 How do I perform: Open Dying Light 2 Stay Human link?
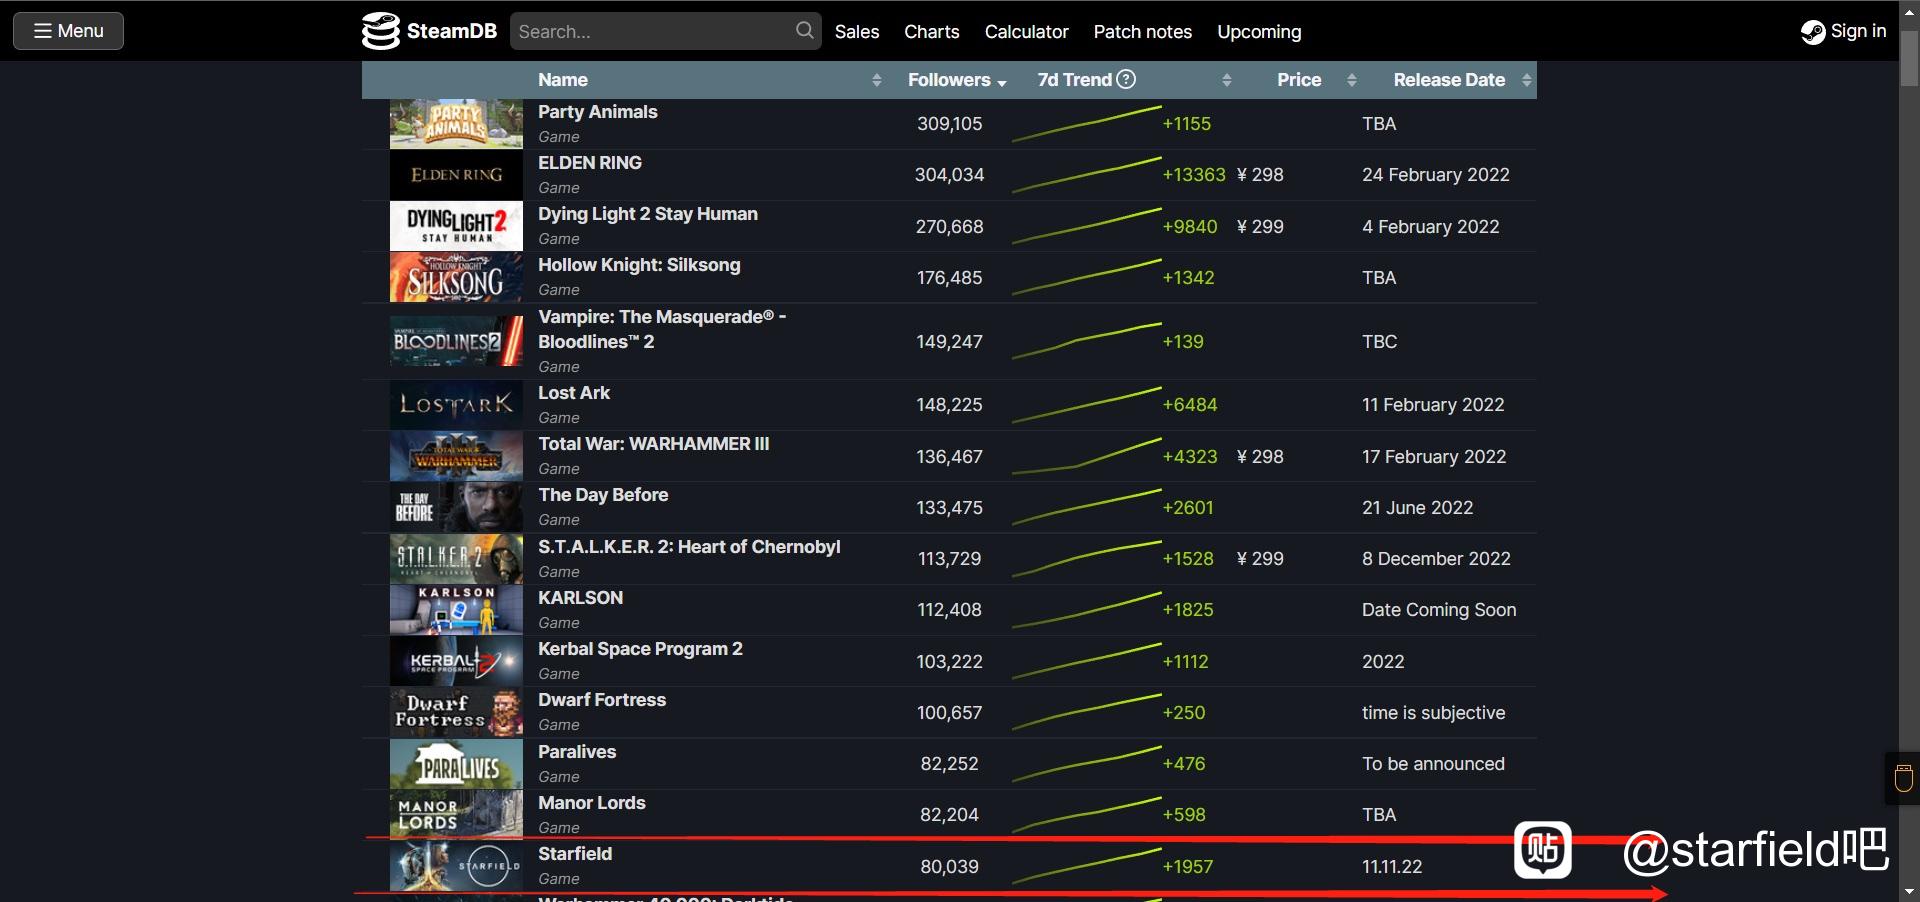click(x=648, y=214)
